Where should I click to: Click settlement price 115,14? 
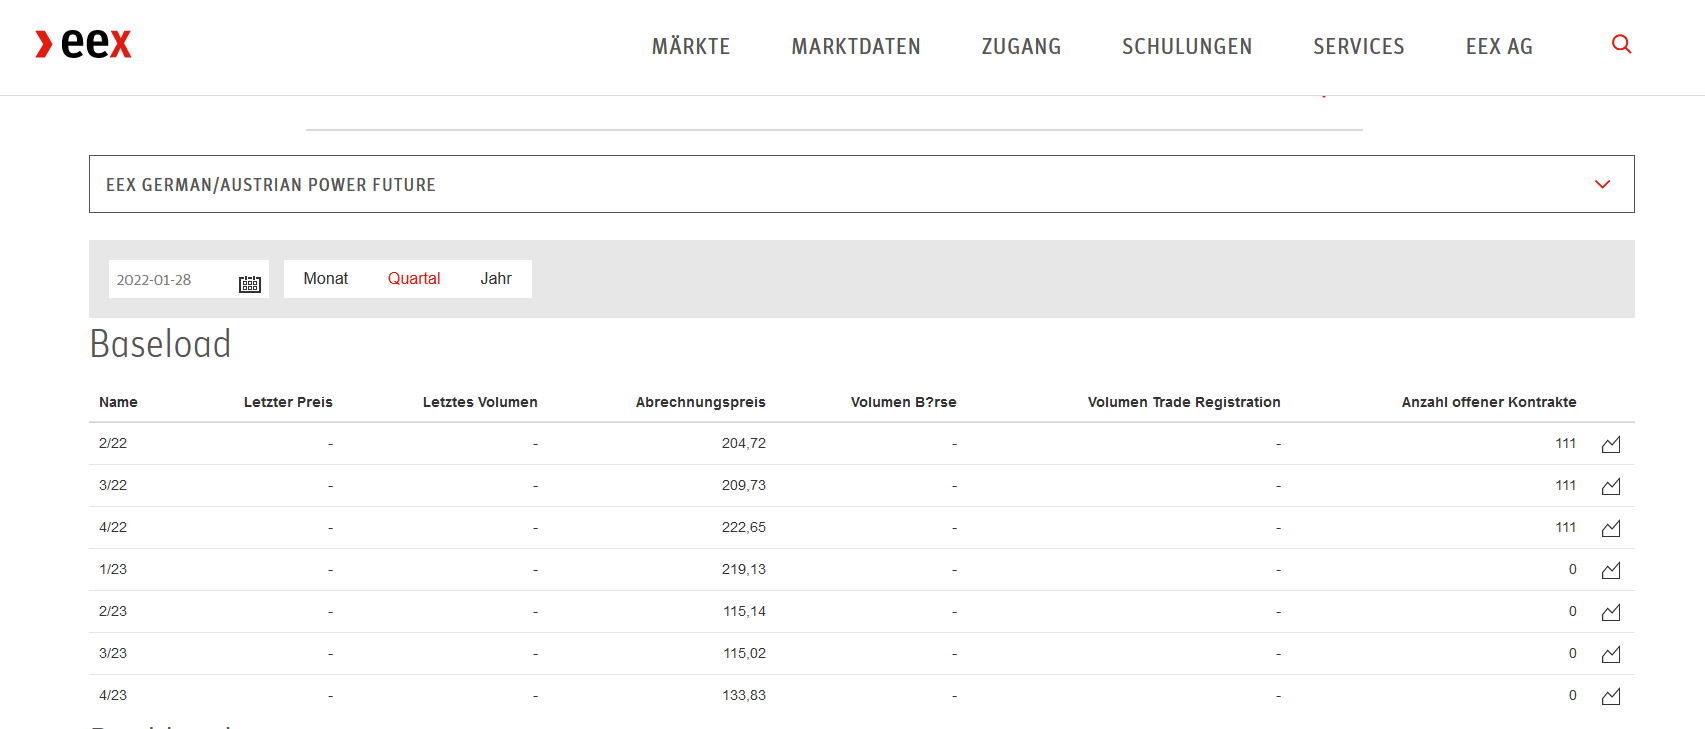click(x=745, y=611)
